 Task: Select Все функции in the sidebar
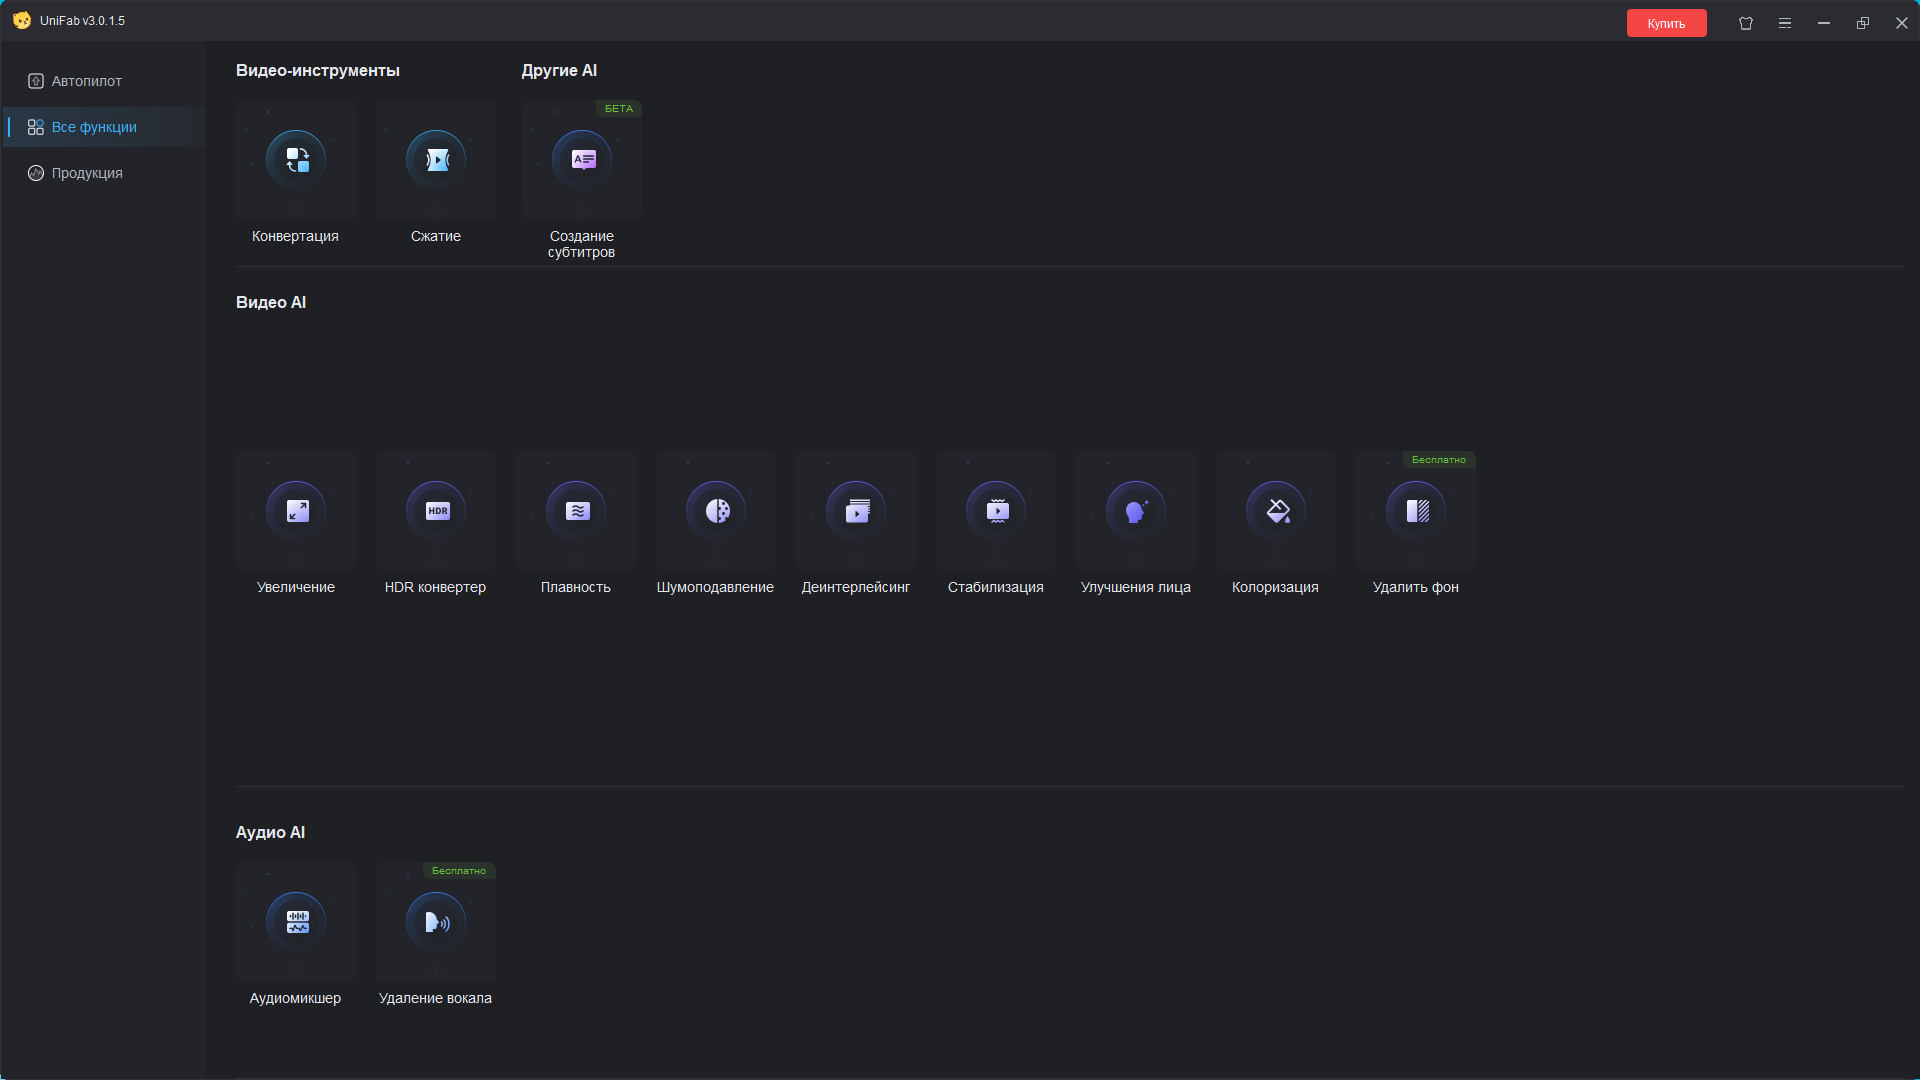coord(94,127)
